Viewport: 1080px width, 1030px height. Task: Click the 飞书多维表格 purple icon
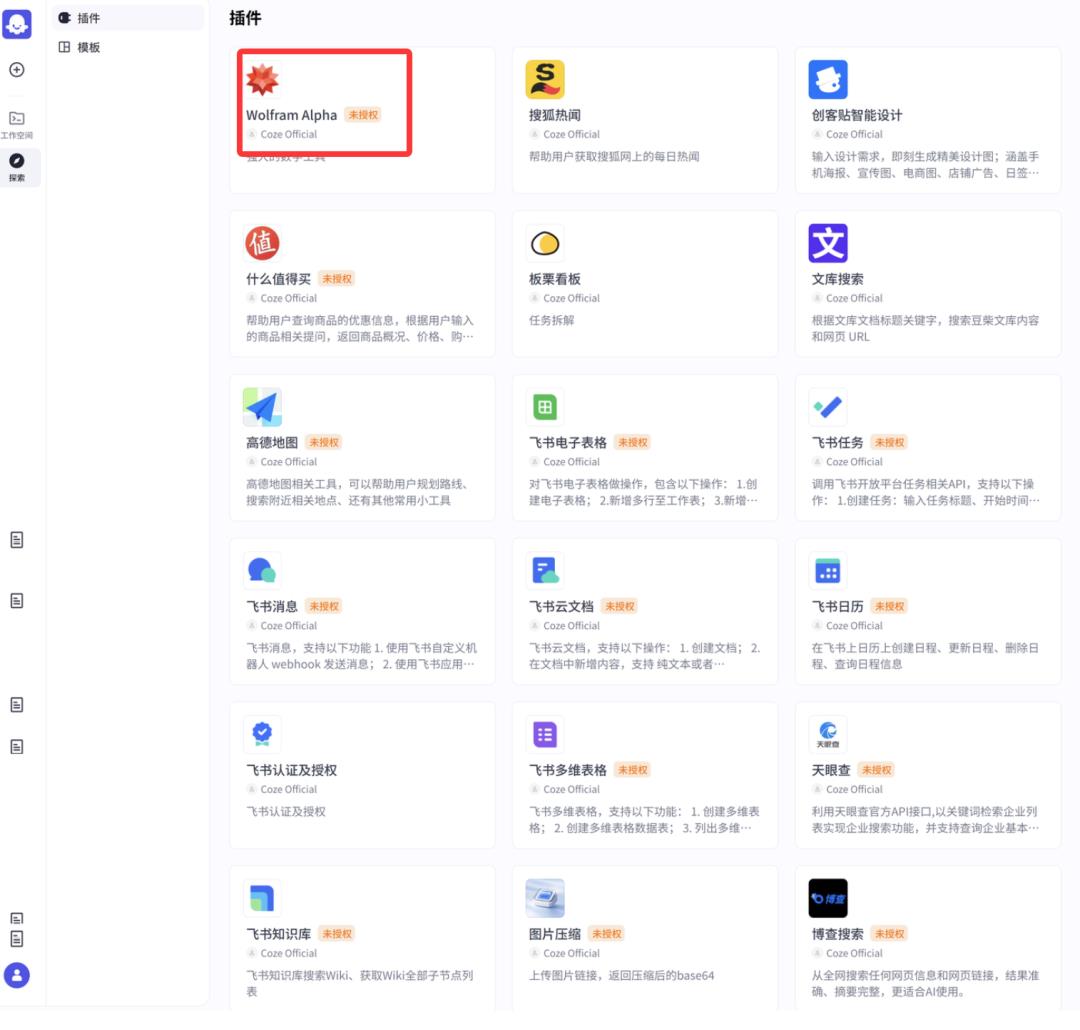pos(545,734)
